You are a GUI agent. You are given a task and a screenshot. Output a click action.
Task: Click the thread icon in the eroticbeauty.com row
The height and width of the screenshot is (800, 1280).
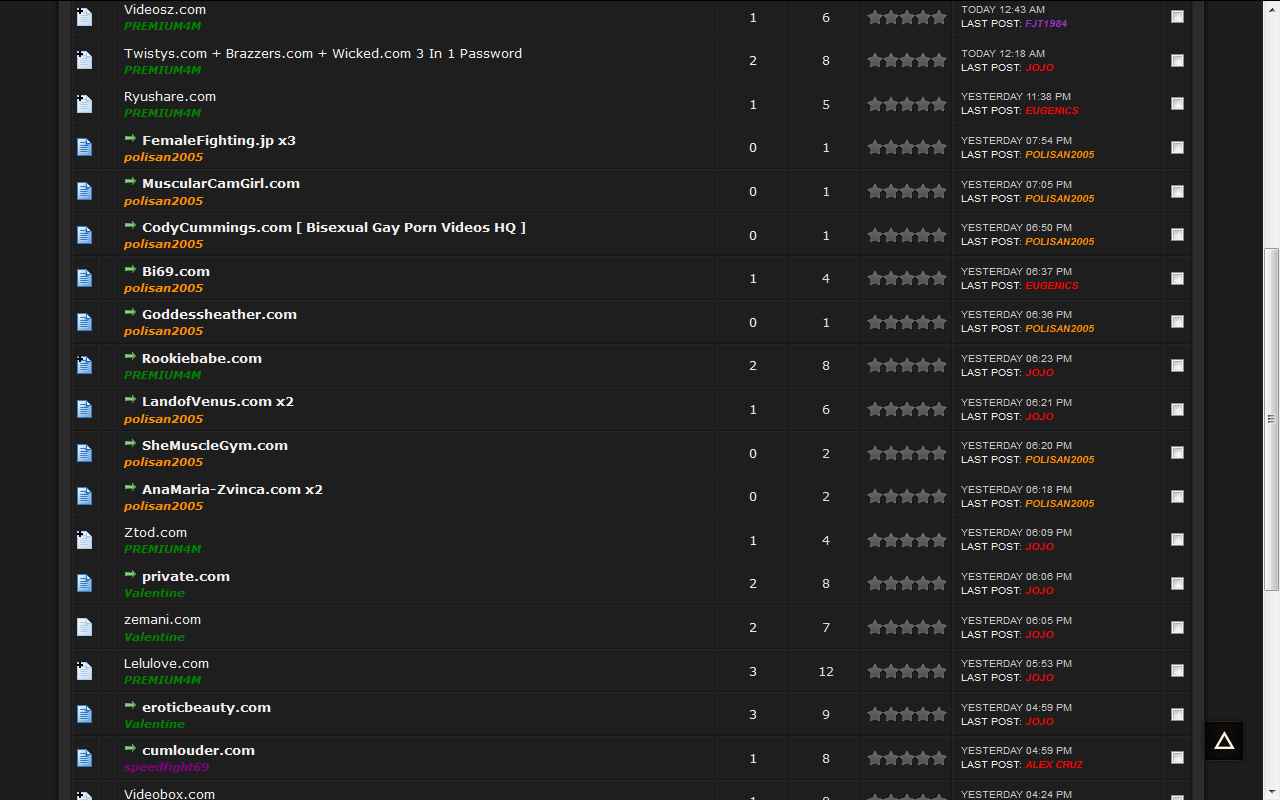tap(84, 715)
